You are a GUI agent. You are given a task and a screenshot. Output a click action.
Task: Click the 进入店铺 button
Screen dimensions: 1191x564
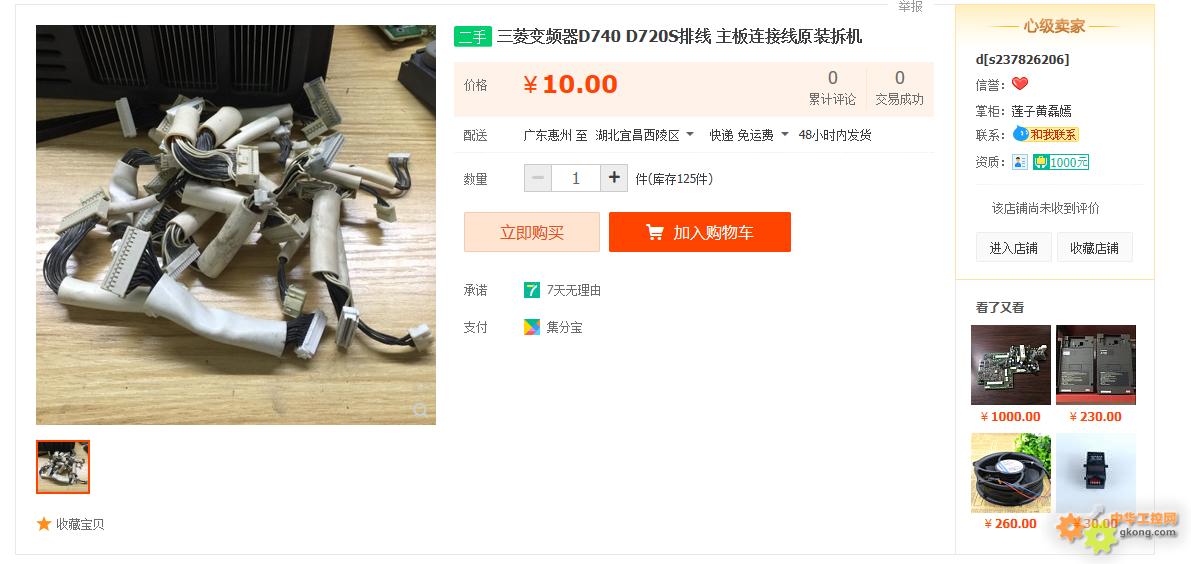pos(1013,248)
